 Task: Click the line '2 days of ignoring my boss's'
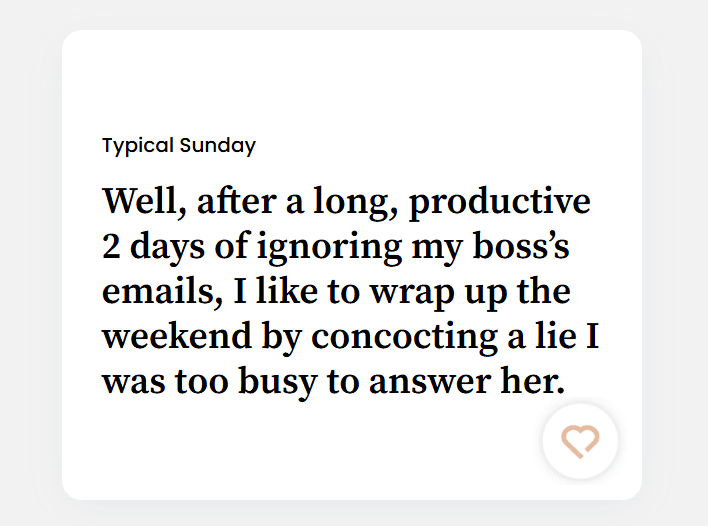click(x=335, y=247)
